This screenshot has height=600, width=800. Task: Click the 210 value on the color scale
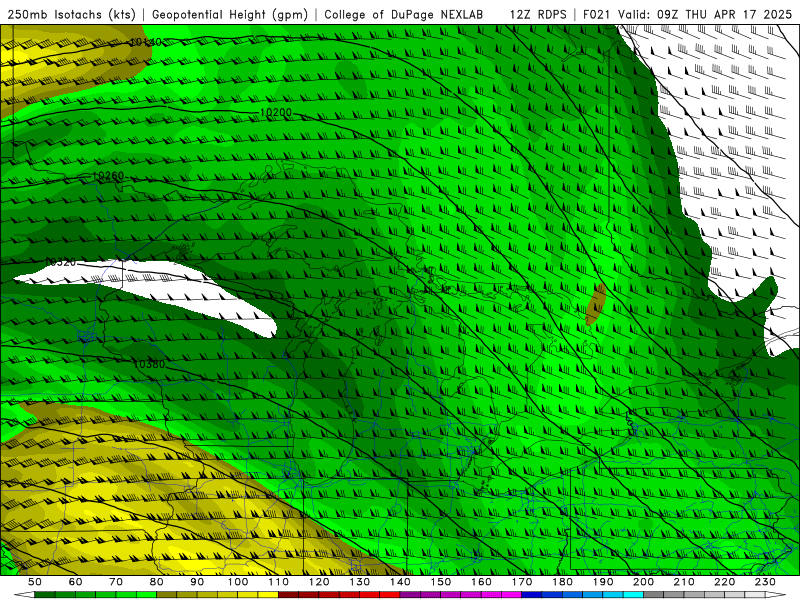pyautogui.click(x=684, y=582)
